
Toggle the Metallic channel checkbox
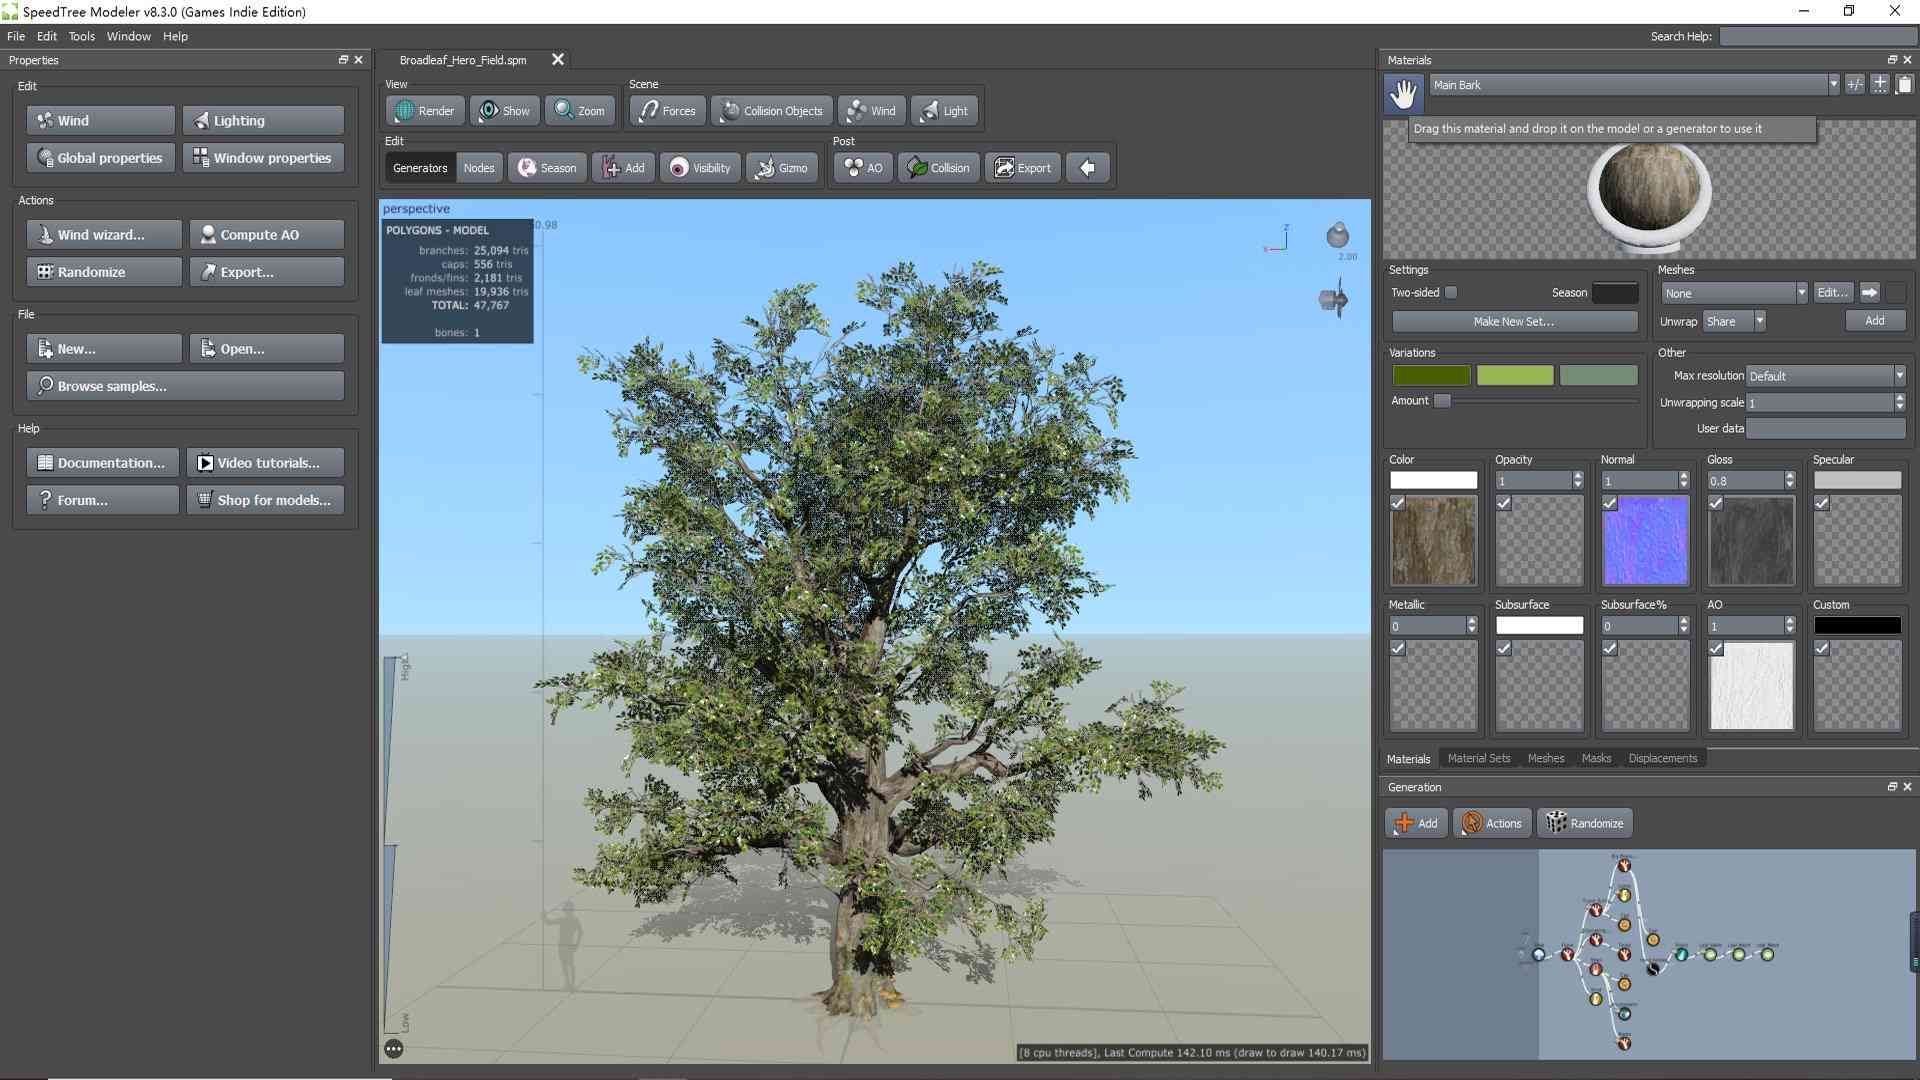click(x=1398, y=647)
